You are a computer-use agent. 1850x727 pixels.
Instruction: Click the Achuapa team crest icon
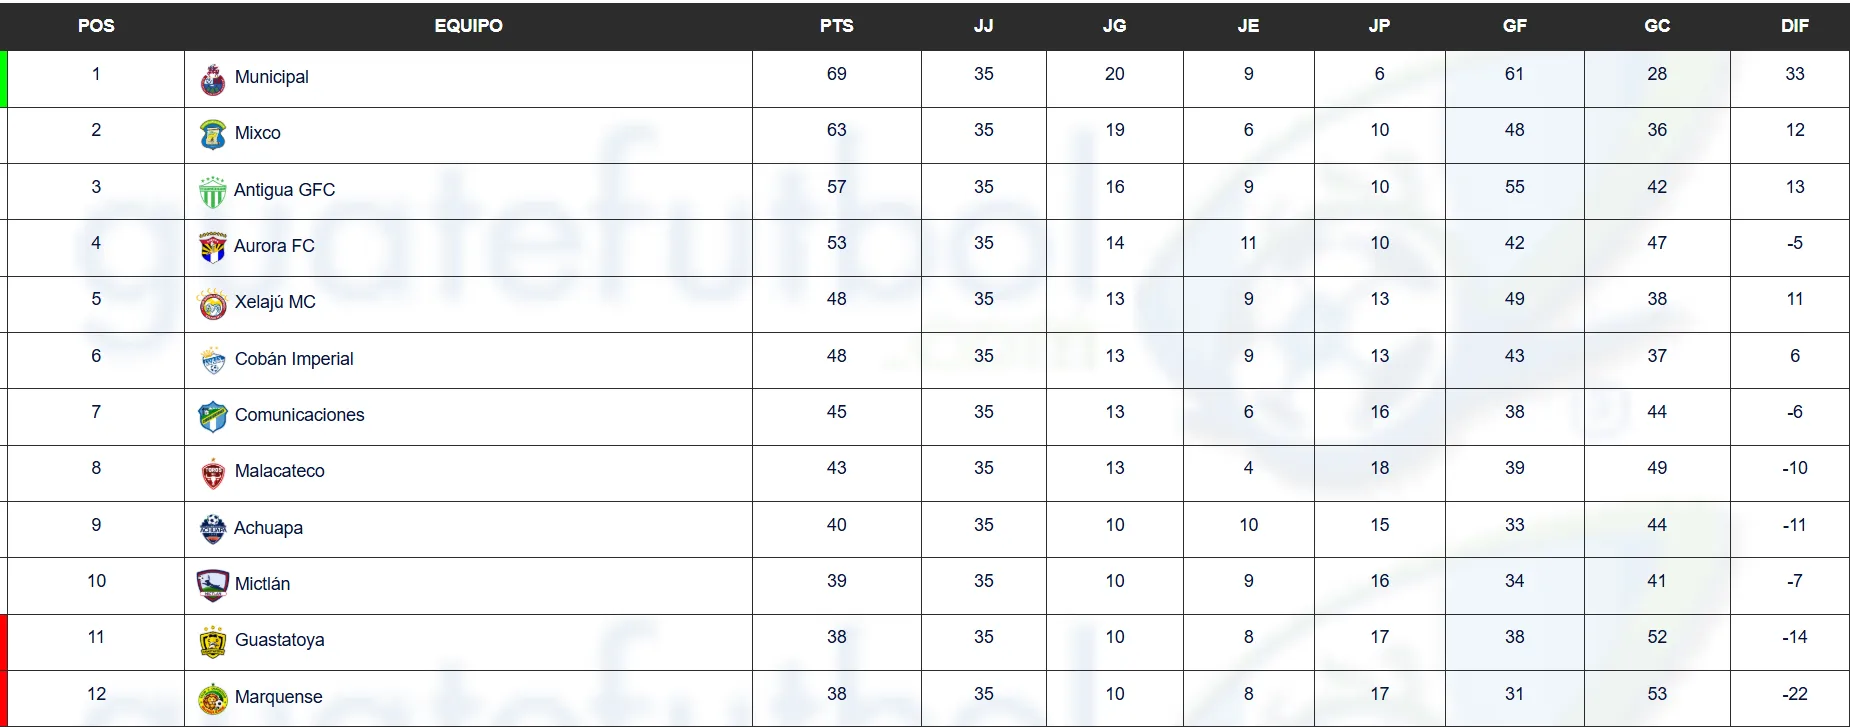212,529
